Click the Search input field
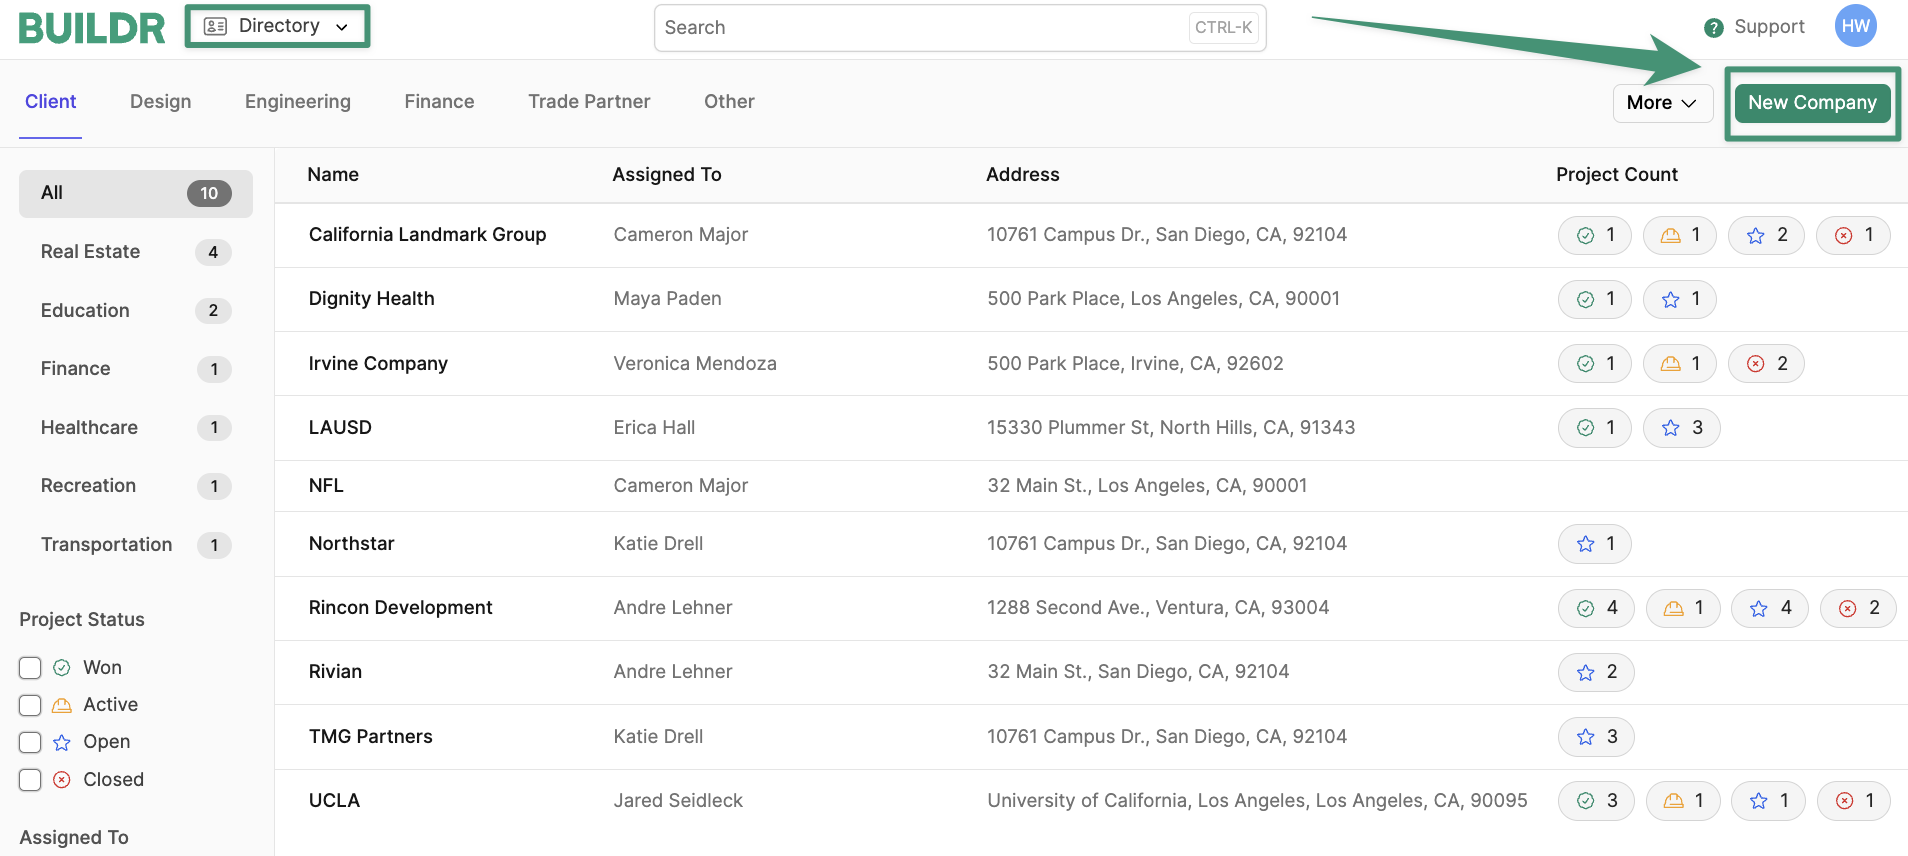 click(x=960, y=28)
